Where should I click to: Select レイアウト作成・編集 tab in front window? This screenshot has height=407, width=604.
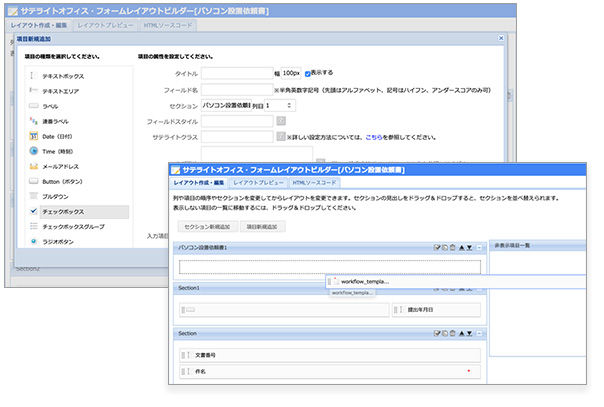point(199,183)
